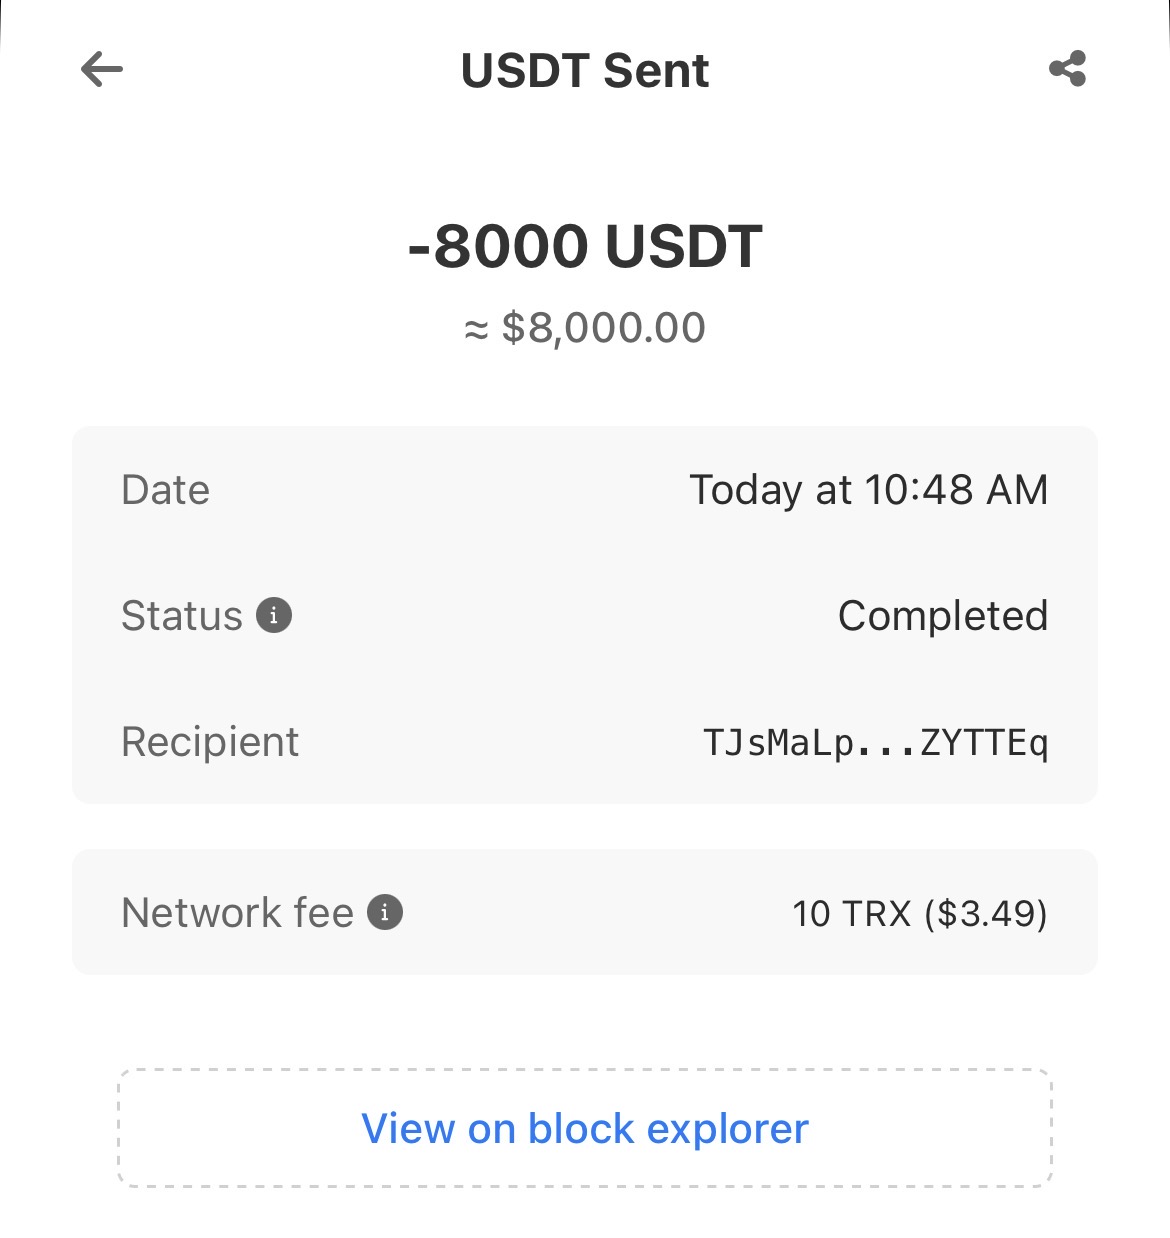
Task: Tap the Recipient label
Action: click(x=210, y=742)
